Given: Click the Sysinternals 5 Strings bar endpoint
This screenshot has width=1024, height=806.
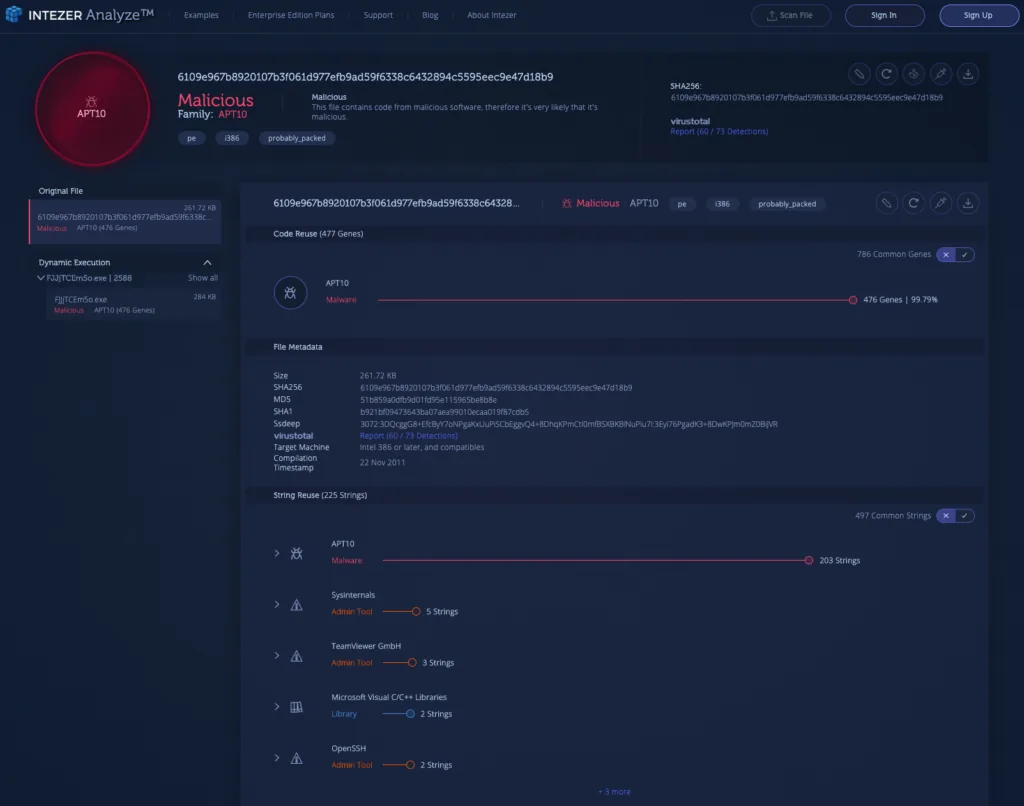Looking at the screenshot, I should 416,611.
